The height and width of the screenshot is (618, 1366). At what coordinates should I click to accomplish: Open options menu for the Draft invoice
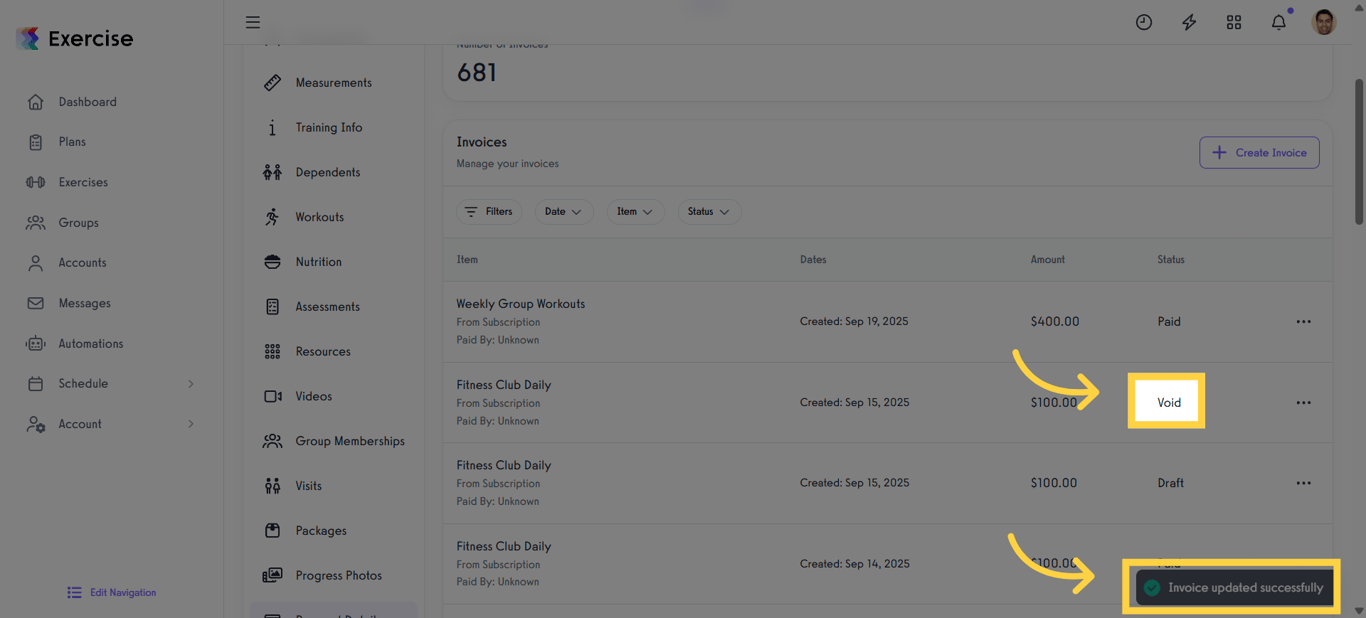(1303, 483)
